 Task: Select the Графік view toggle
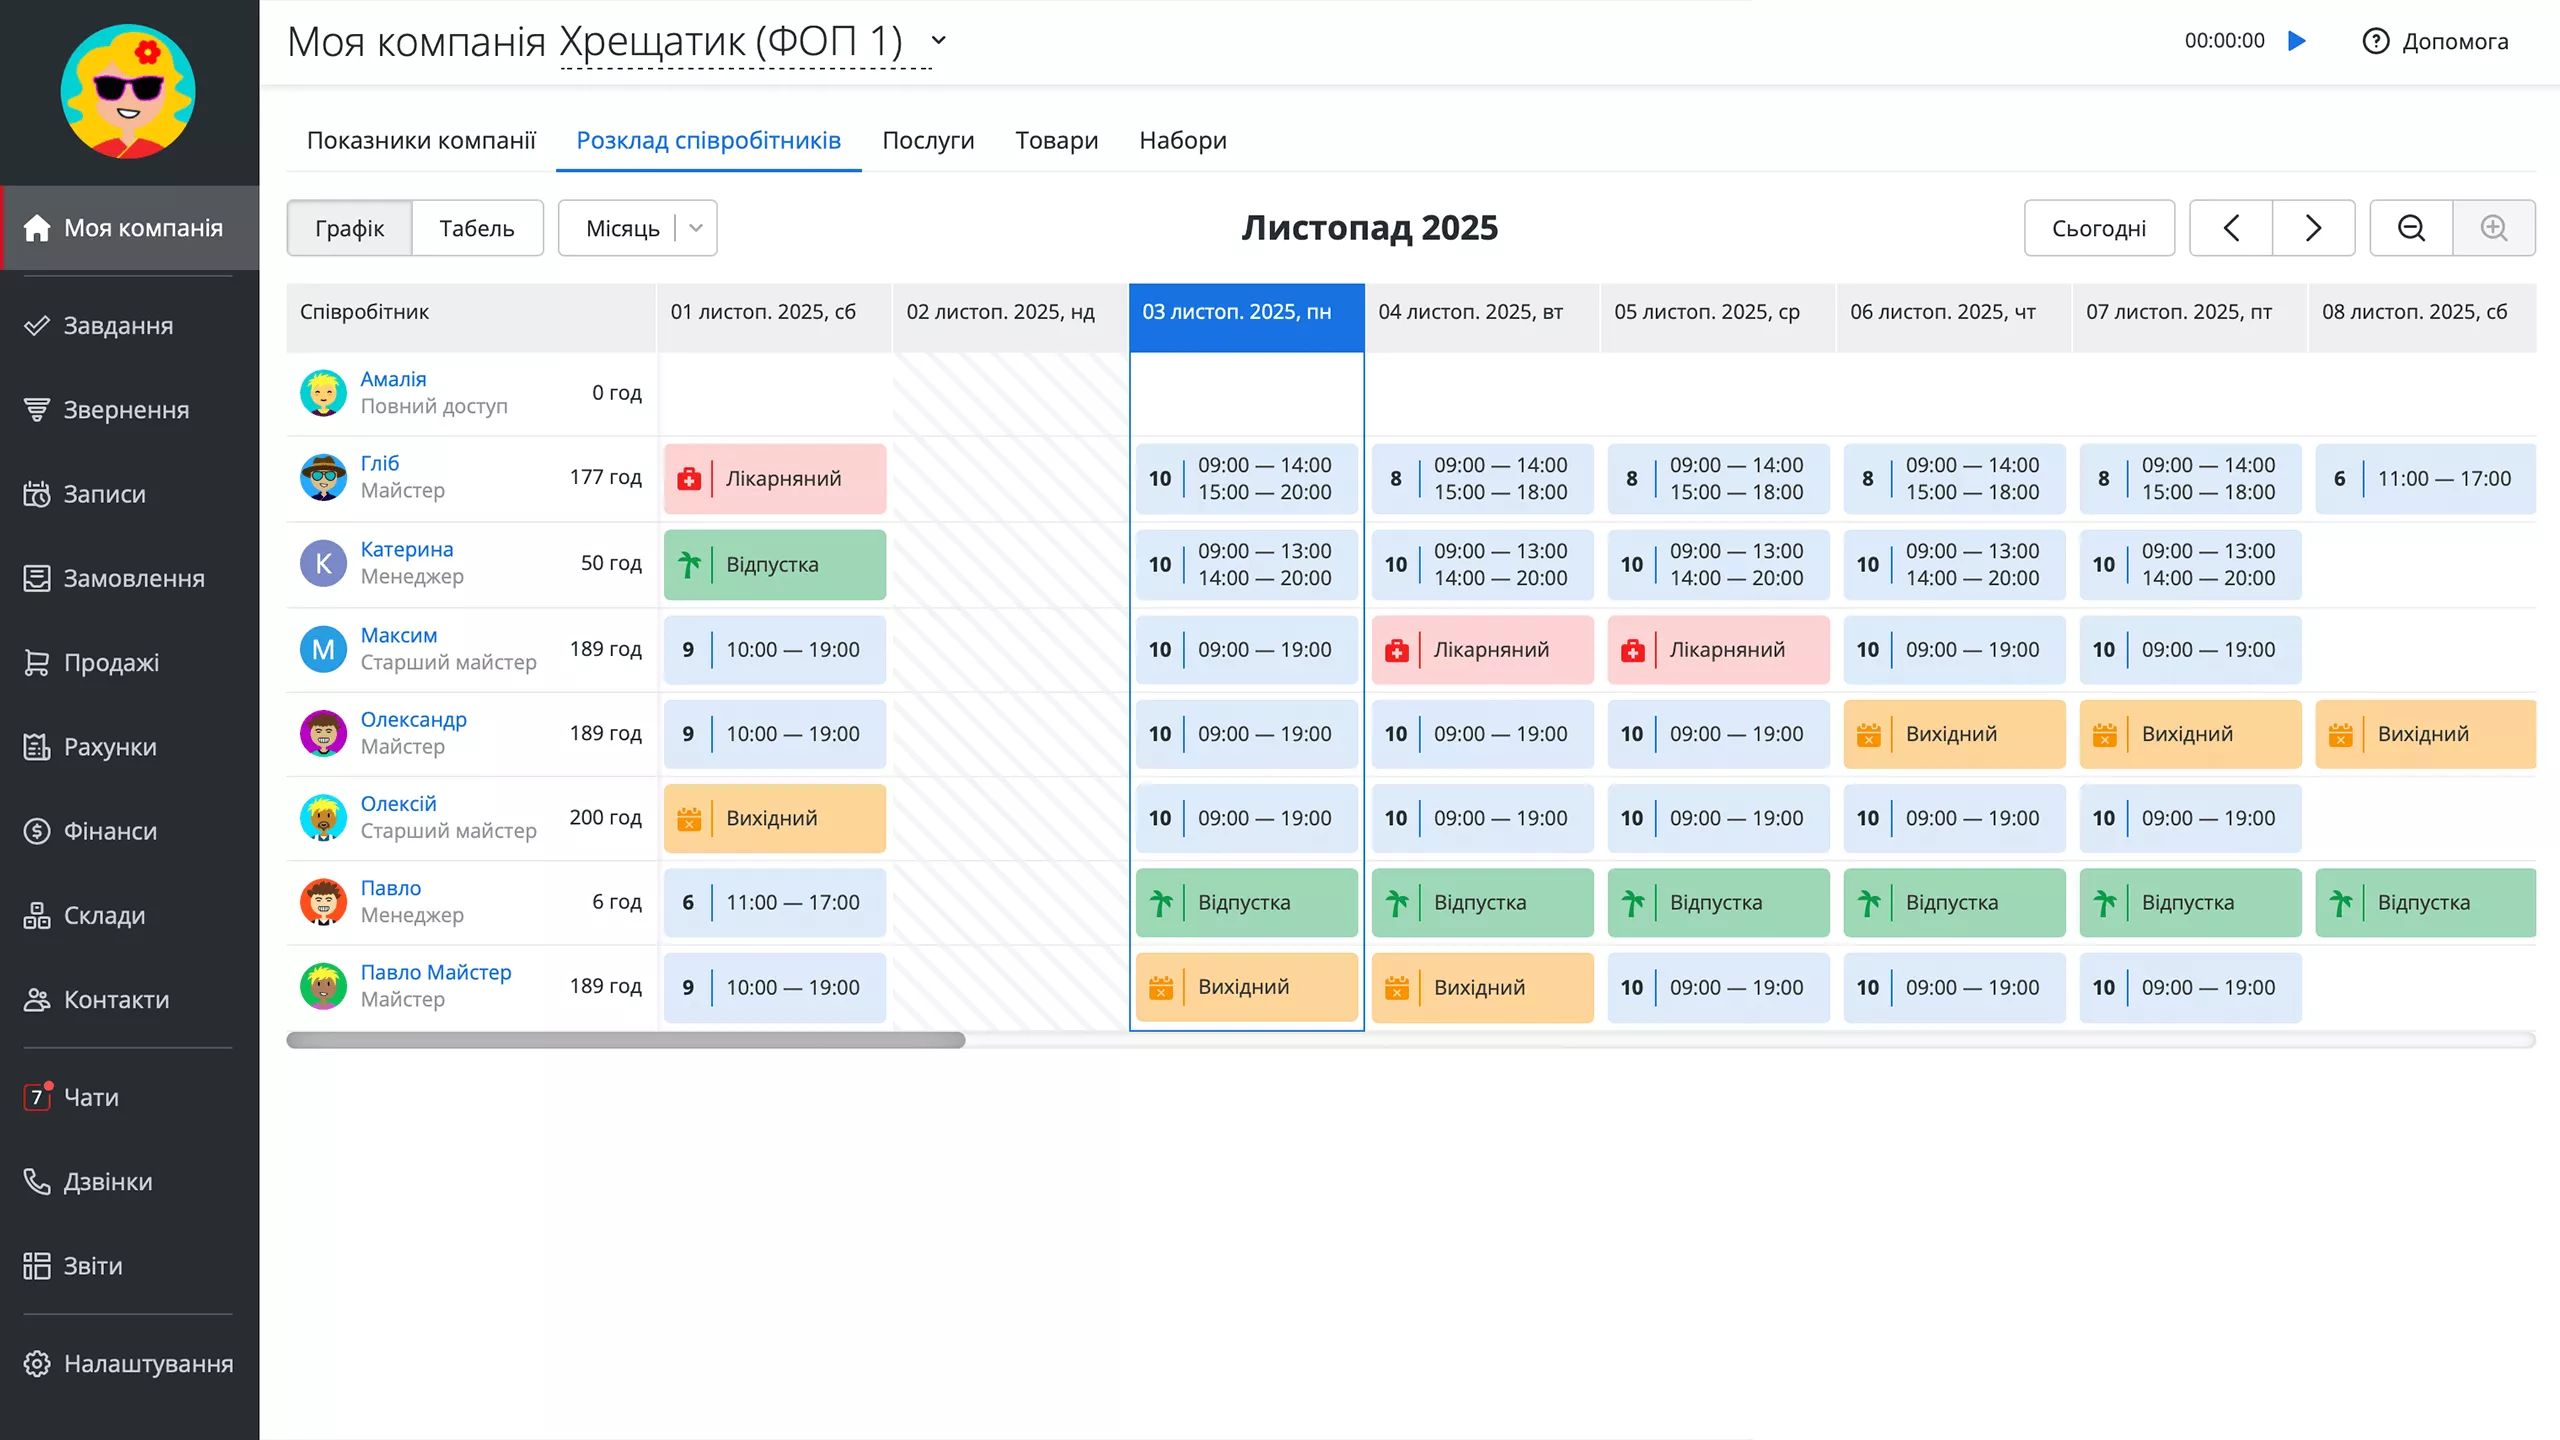(349, 228)
